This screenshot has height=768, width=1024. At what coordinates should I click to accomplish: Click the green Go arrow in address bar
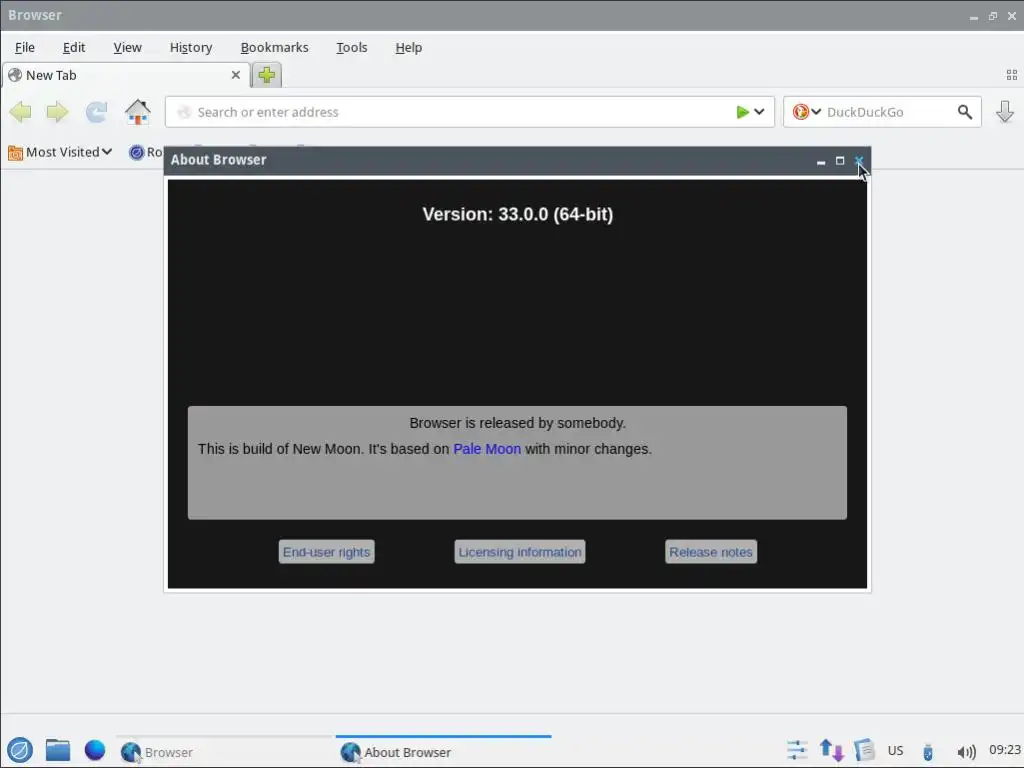pos(743,112)
